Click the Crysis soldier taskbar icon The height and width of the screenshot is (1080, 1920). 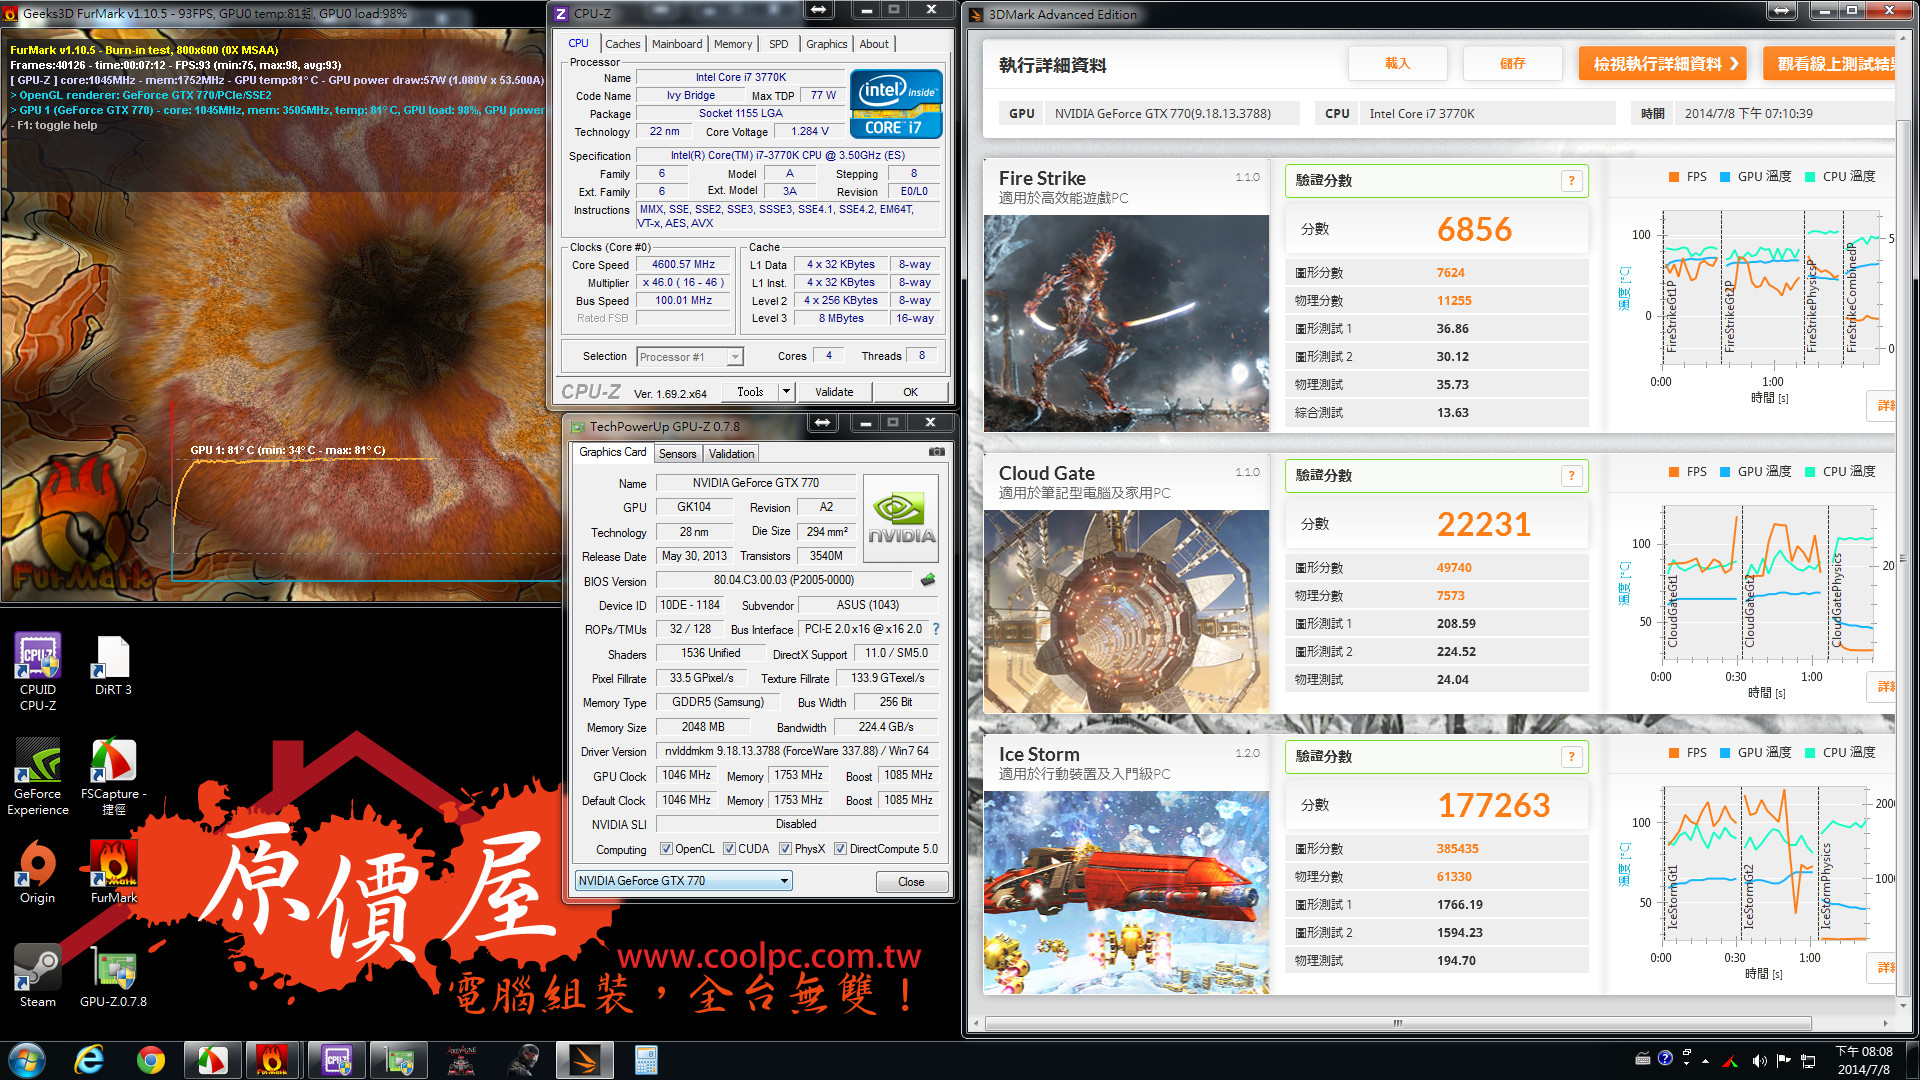[524, 1060]
